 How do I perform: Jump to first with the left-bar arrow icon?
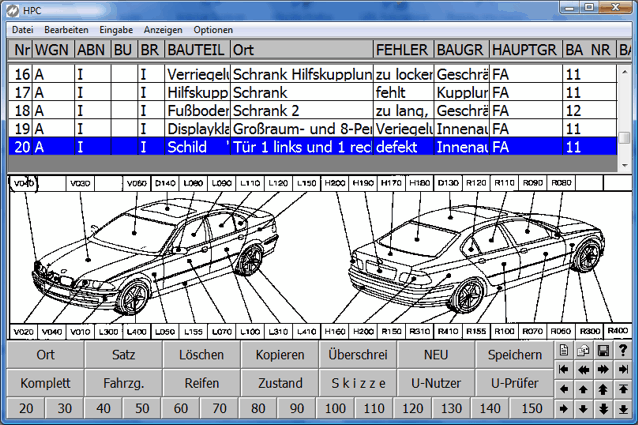564,369
